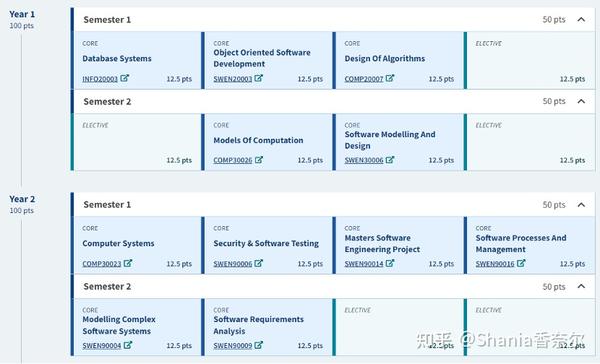600x364 pixels.
Task: Select the empty elective slot in Year 1 Semester 1
Action: 530,60
